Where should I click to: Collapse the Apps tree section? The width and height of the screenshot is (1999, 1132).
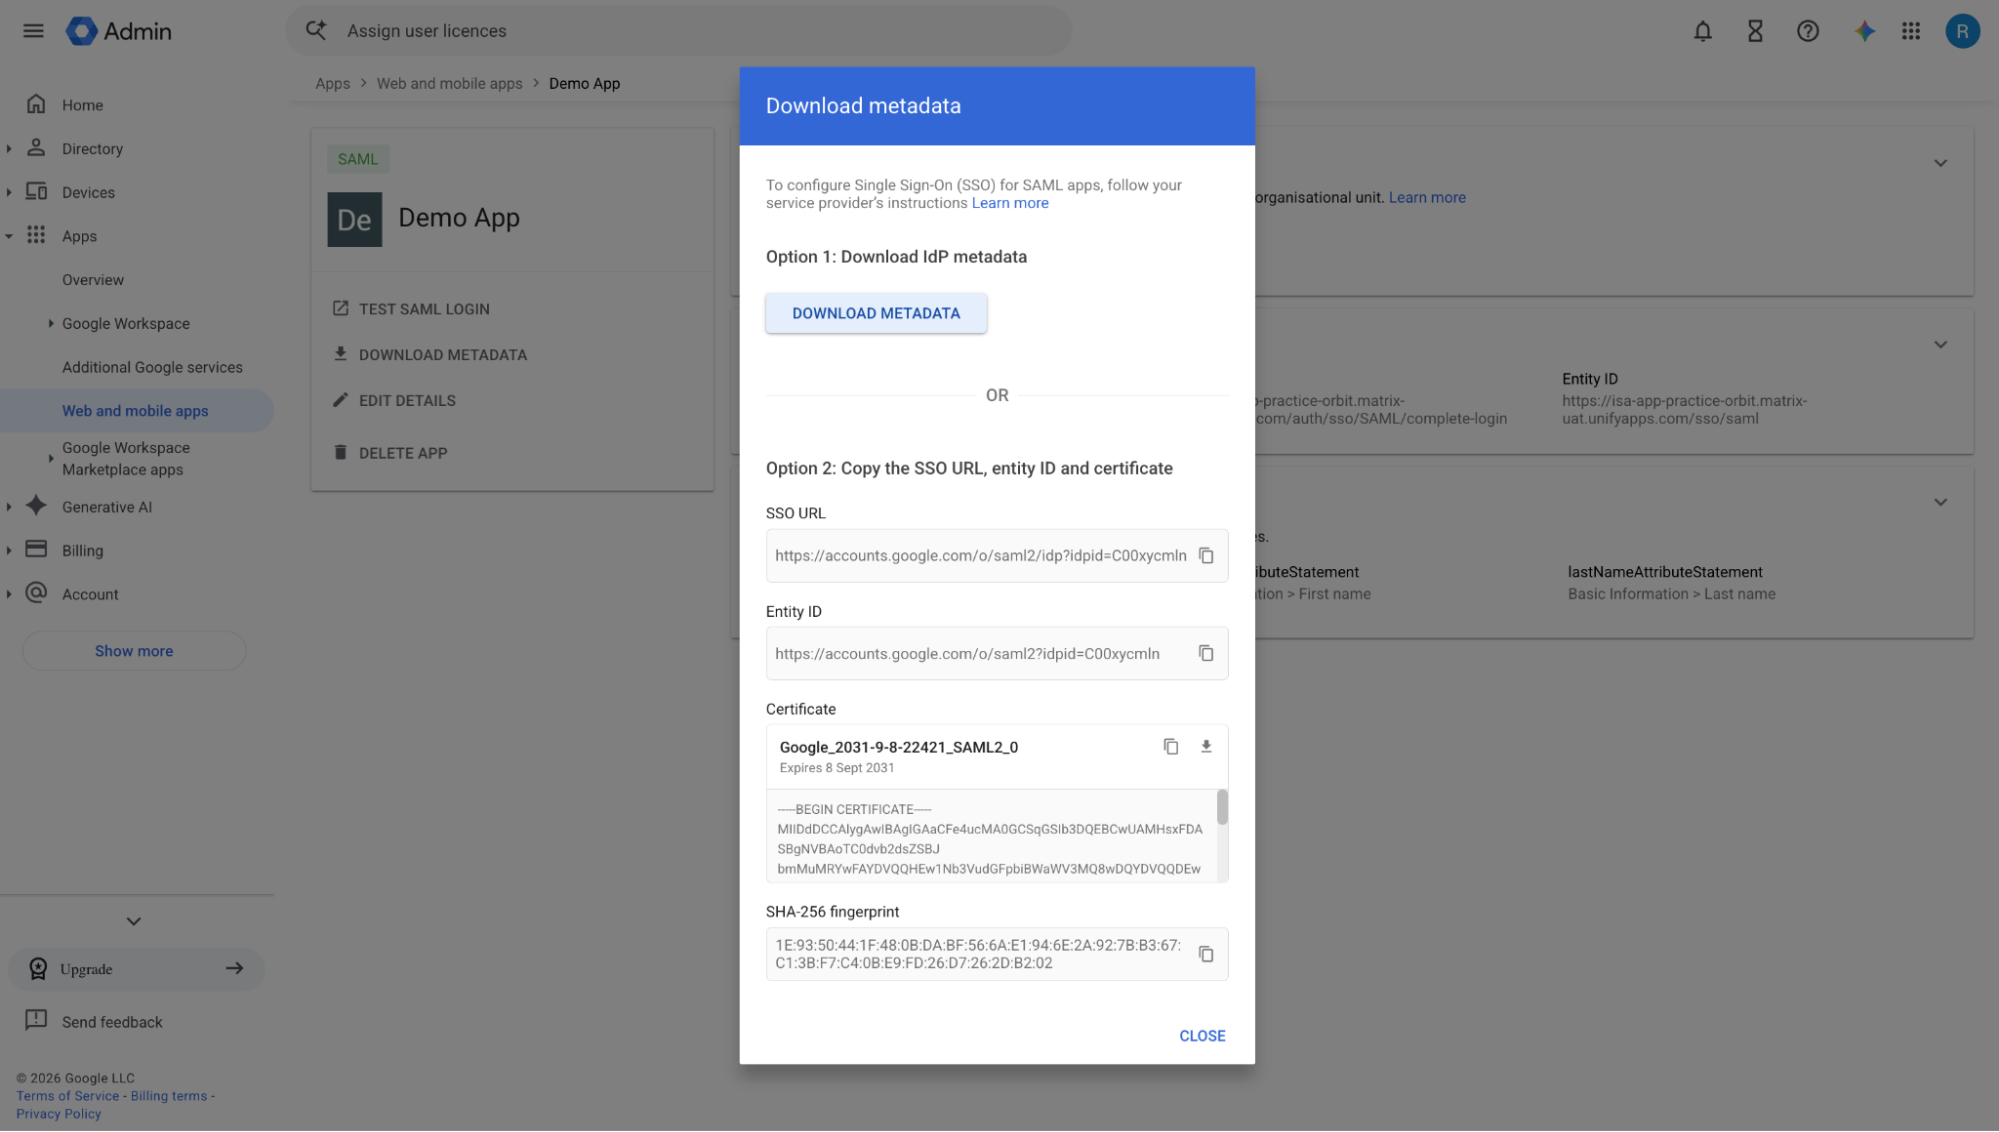tap(9, 237)
